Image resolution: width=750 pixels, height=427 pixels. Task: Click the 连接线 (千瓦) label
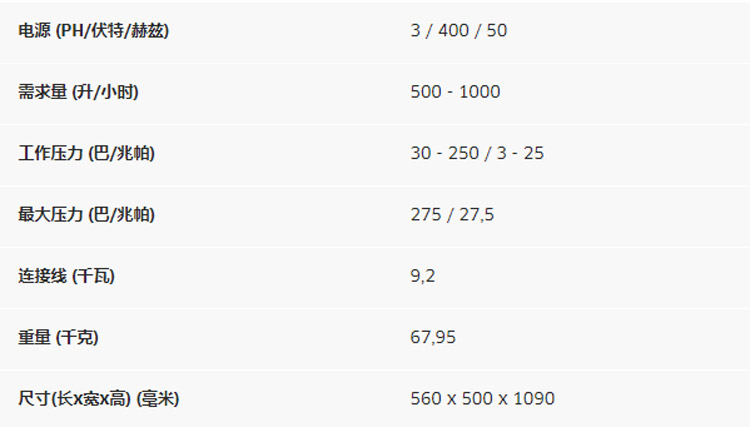66,276
